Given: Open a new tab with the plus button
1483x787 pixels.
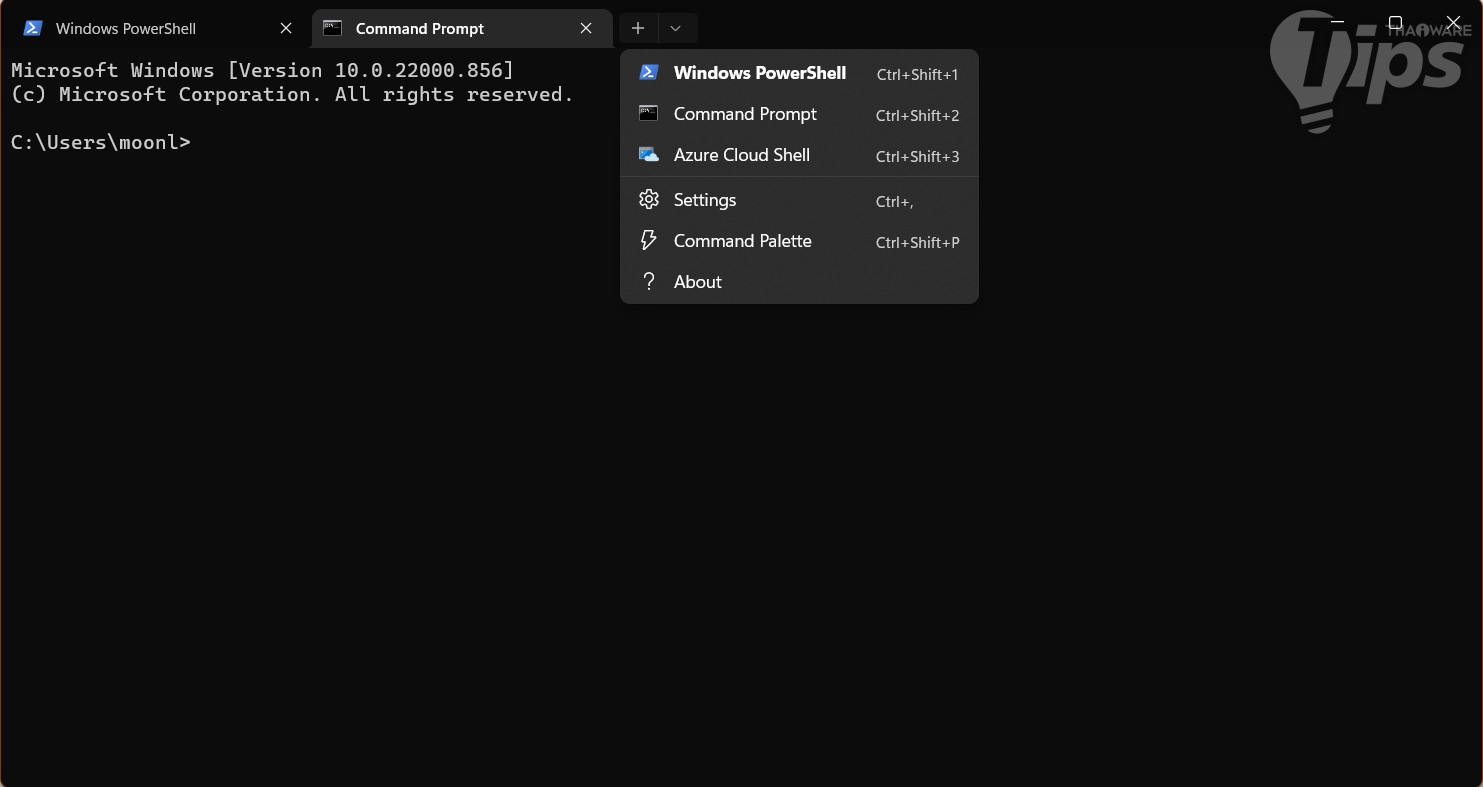Looking at the screenshot, I should pyautogui.click(x=638, y=29).
